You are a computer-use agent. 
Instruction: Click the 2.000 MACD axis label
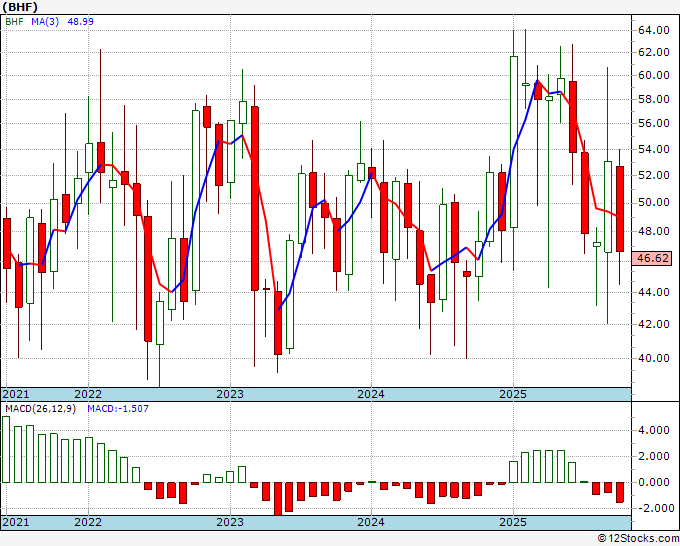point(654,456)
